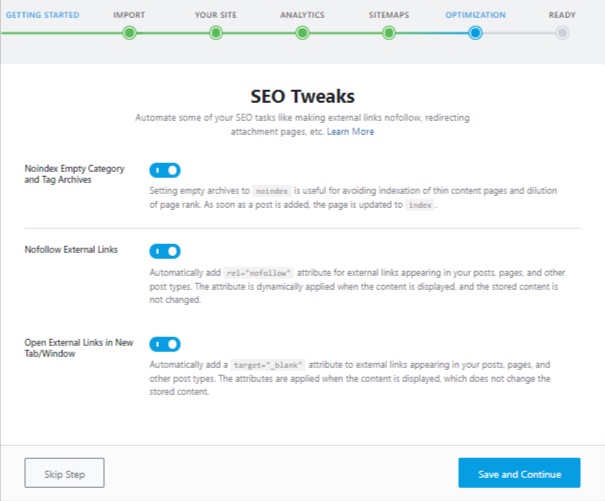Click the Optimization step circle marker

tap(475, 33)
